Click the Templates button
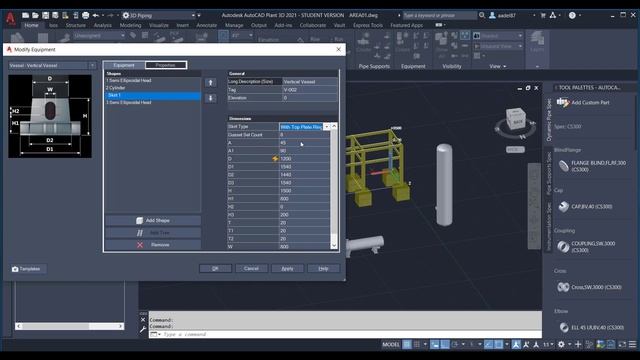The height and width of the screenshot is (360, 640). (27, 269)
